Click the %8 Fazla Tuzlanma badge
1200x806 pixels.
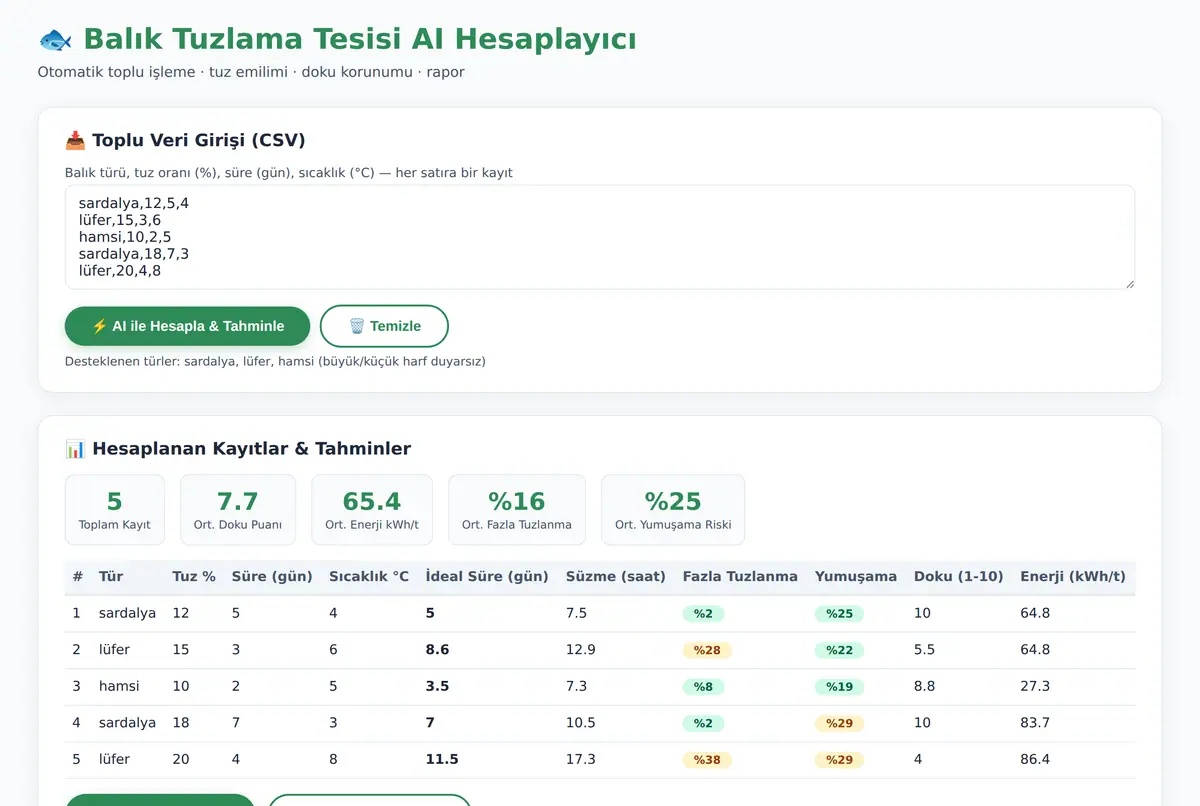703,686
